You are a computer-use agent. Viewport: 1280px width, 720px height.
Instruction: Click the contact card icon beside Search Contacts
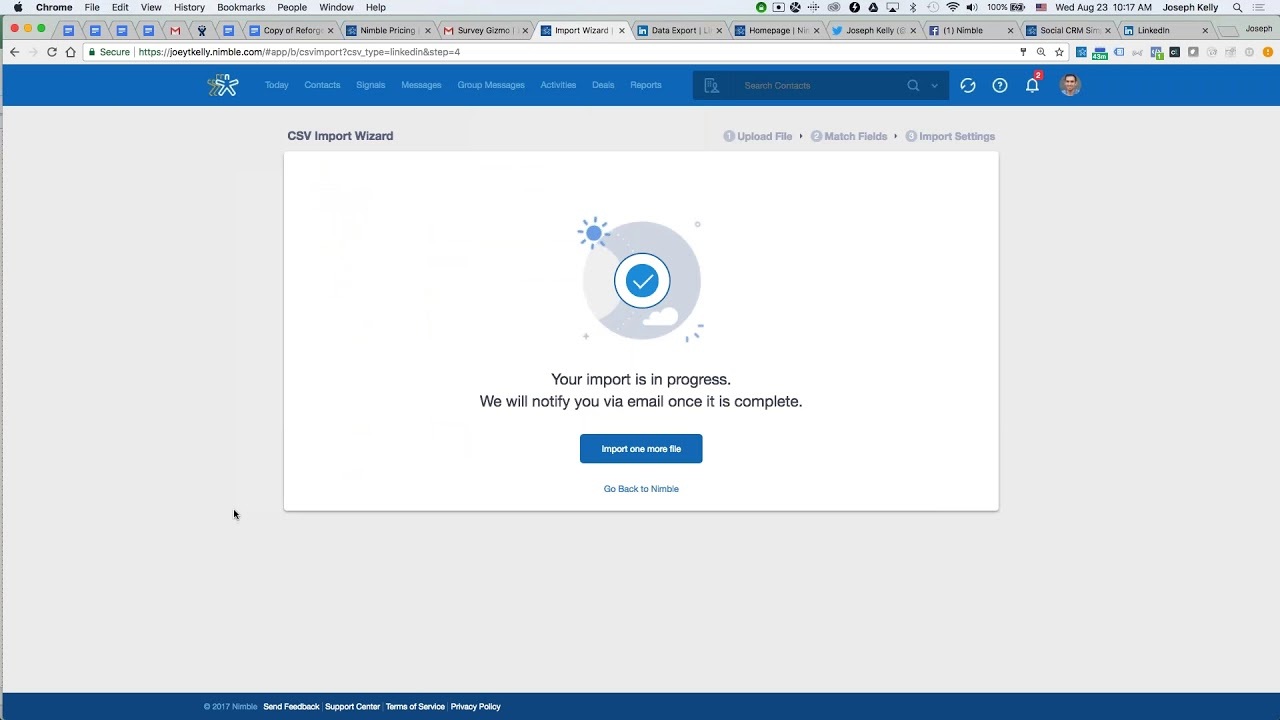(x=712, y=85)
